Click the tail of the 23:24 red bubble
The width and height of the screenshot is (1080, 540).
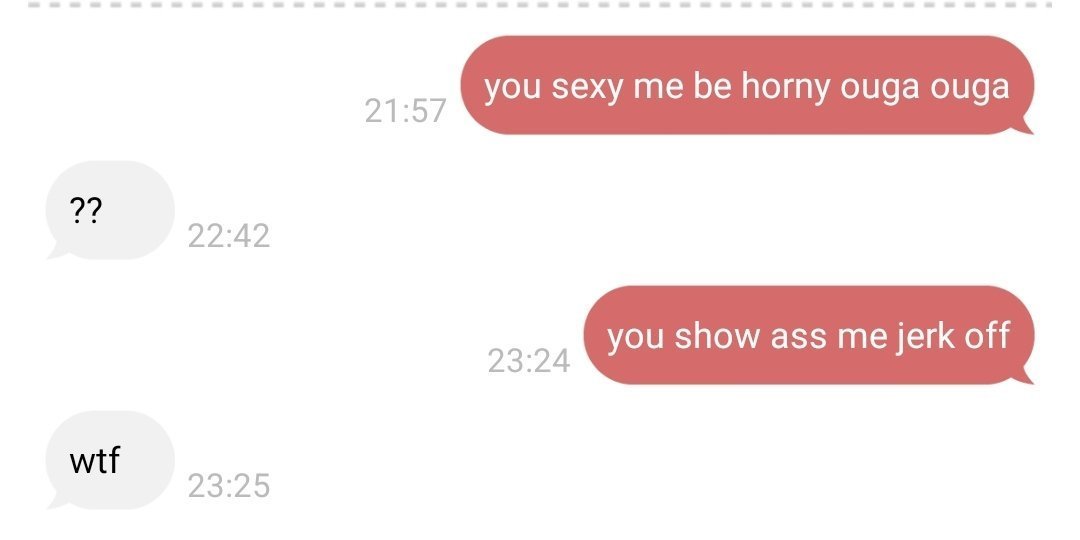(1023, 376)
